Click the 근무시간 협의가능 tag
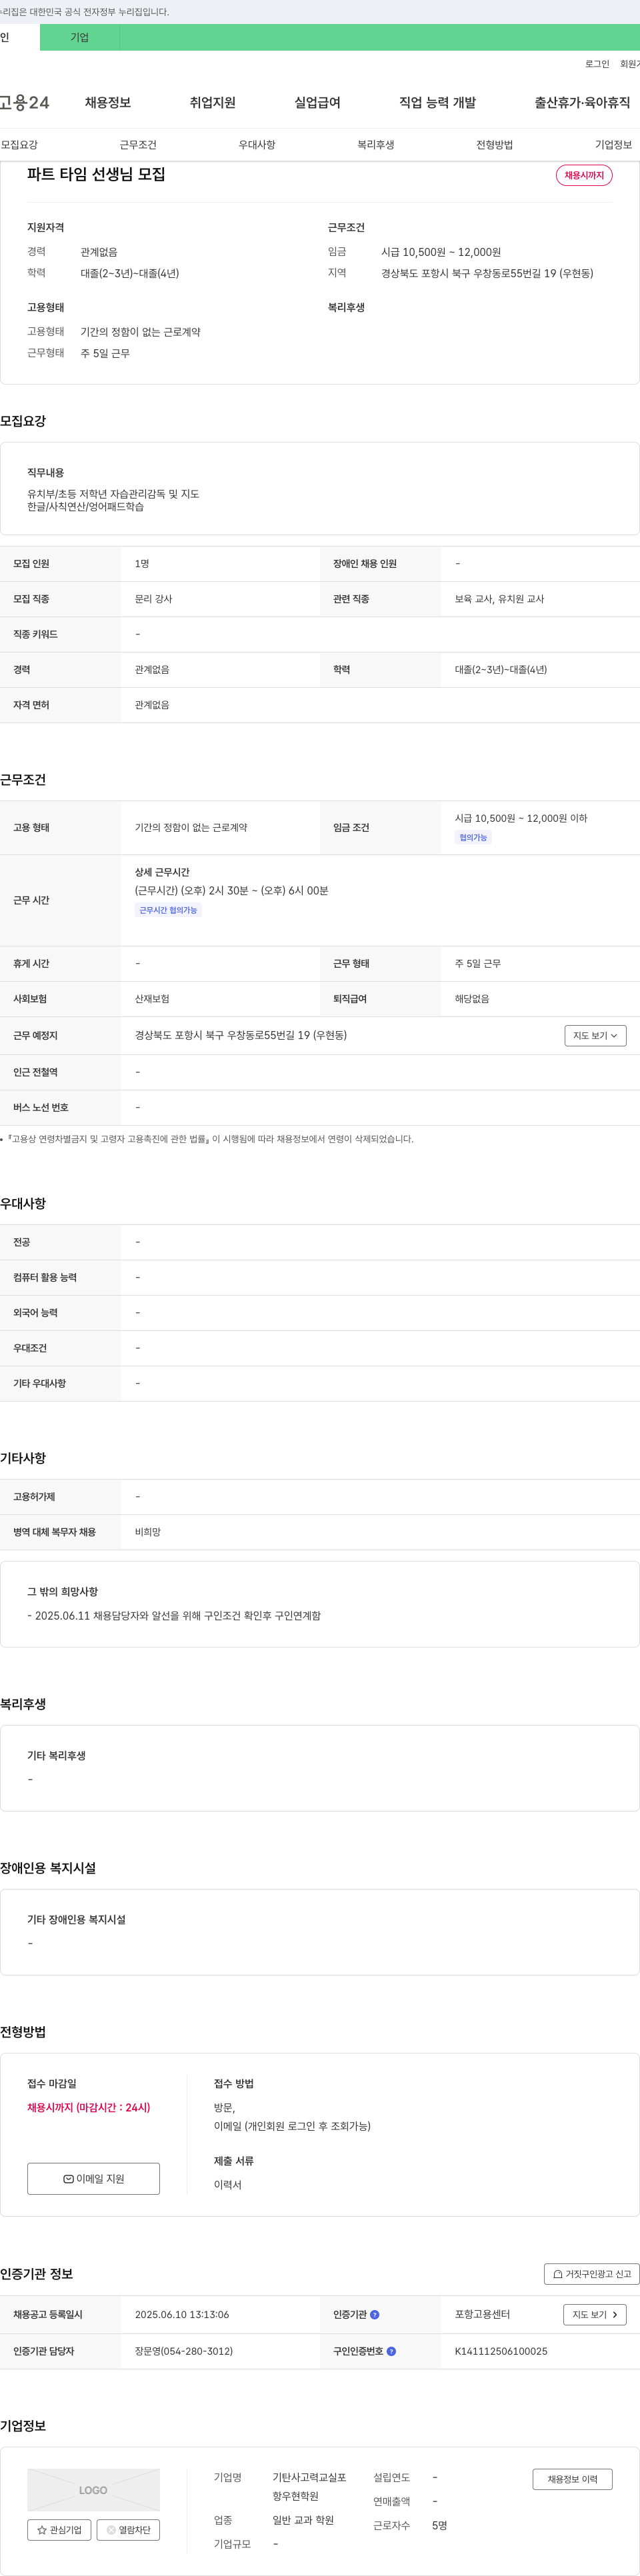Screen dimensions: 640x2576 [168, 910]
